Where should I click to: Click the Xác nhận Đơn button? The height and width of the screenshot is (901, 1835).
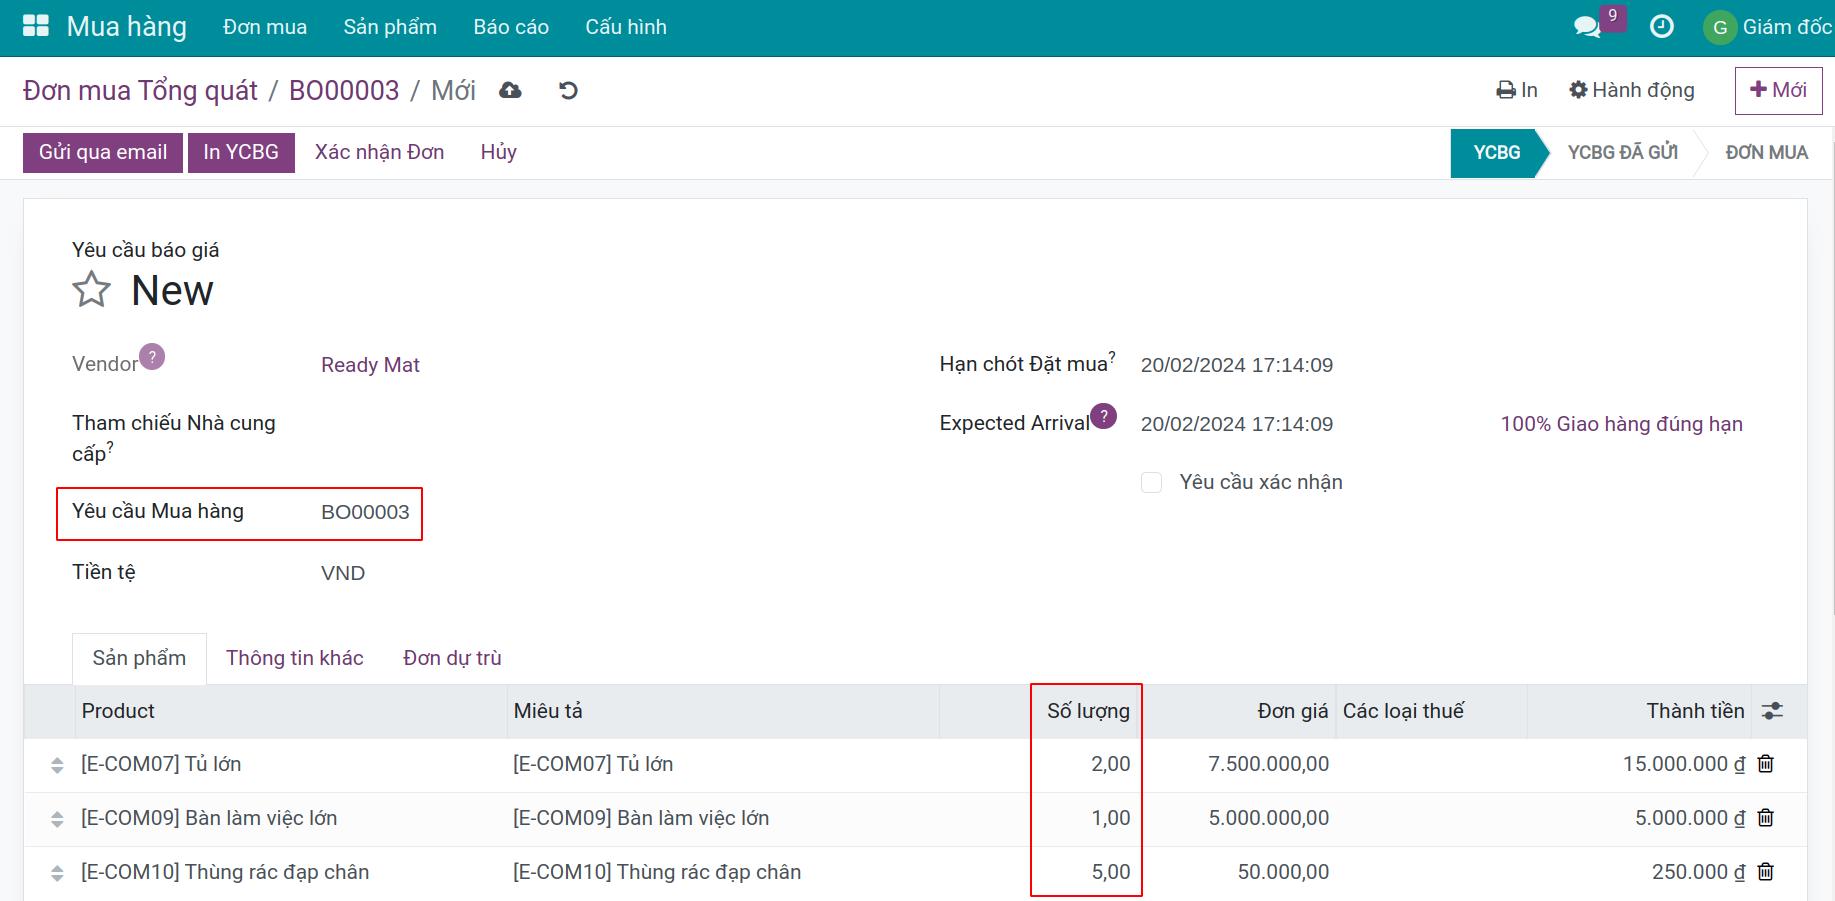pos(379,153)
